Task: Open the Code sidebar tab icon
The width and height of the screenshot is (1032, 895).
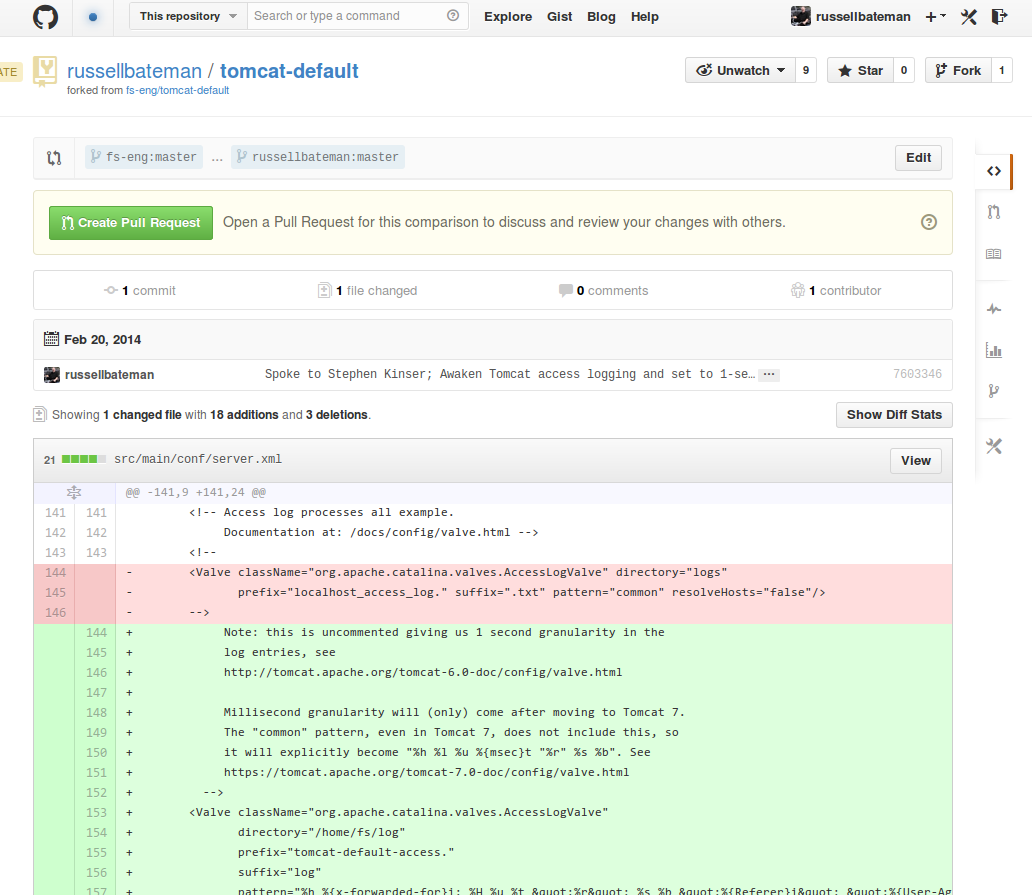Action: click(994, 171)
